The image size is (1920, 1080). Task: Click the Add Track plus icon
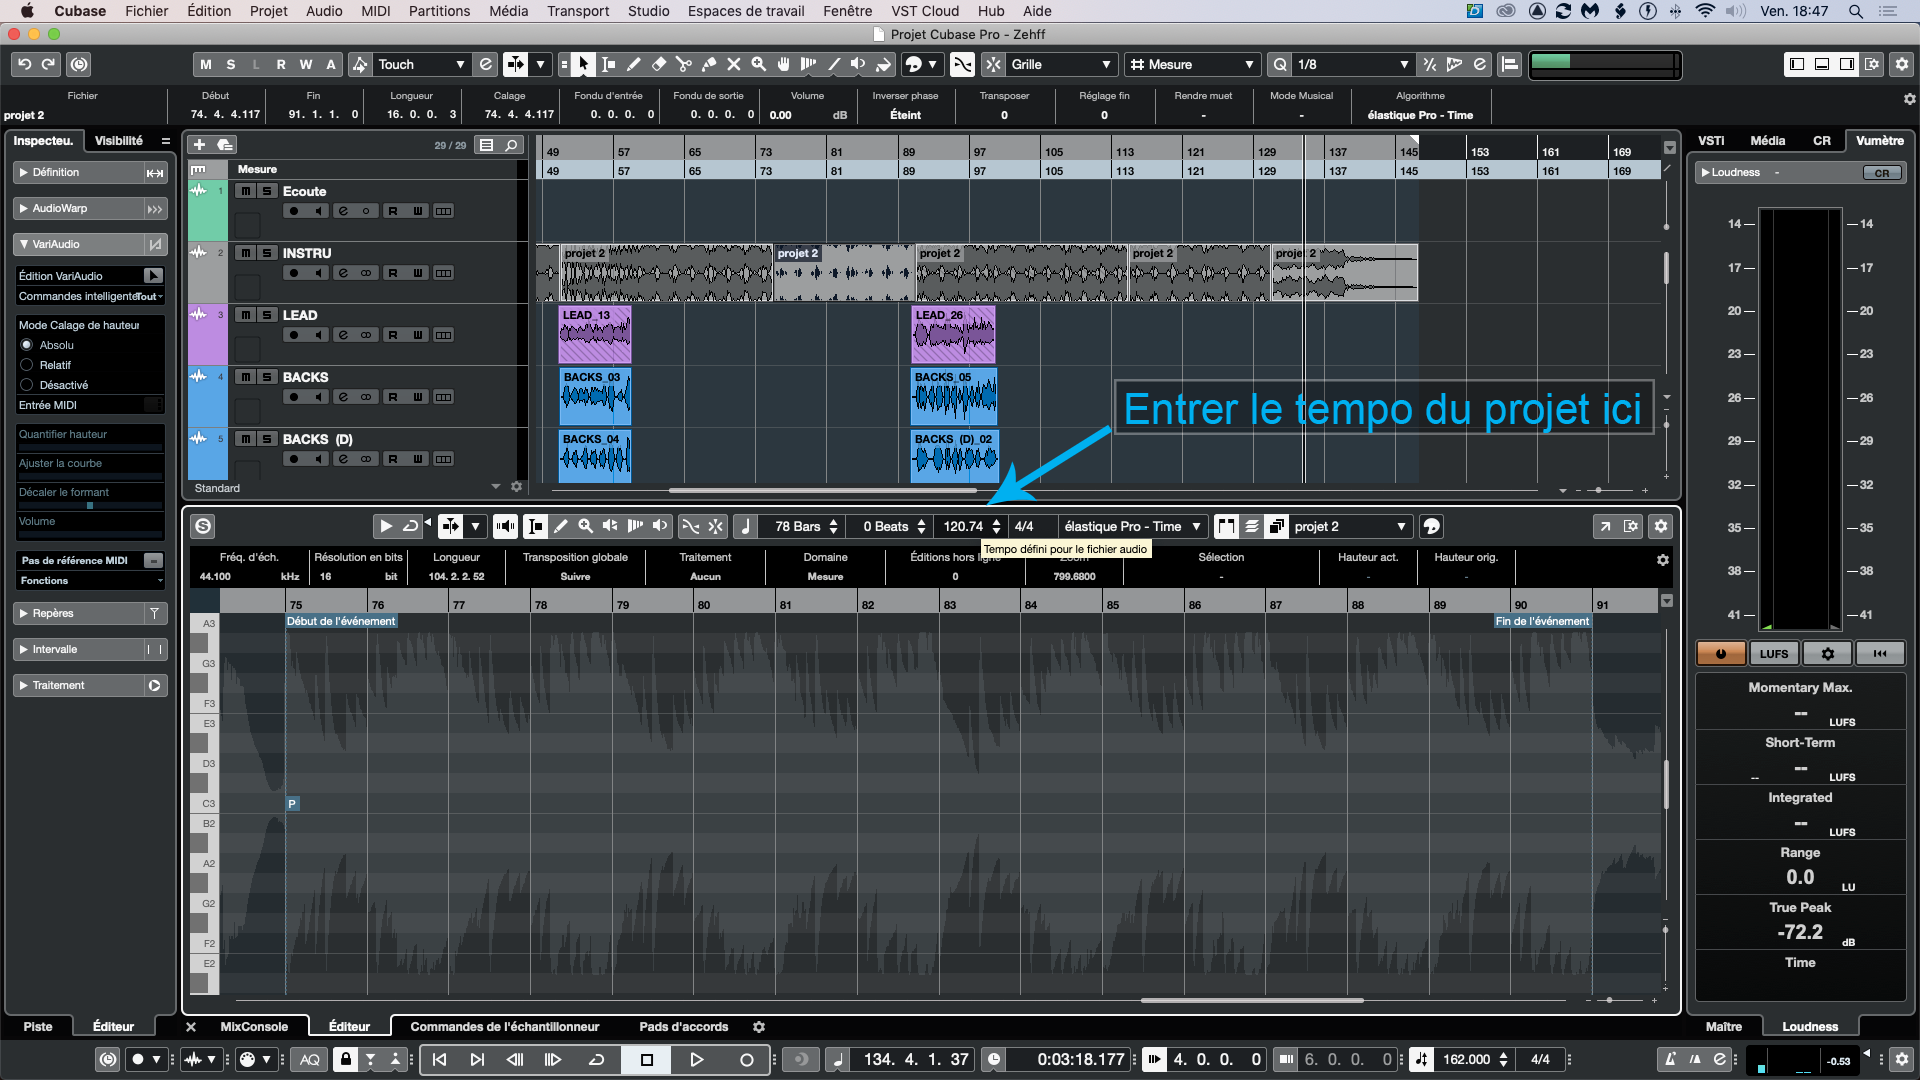[199, 145]
